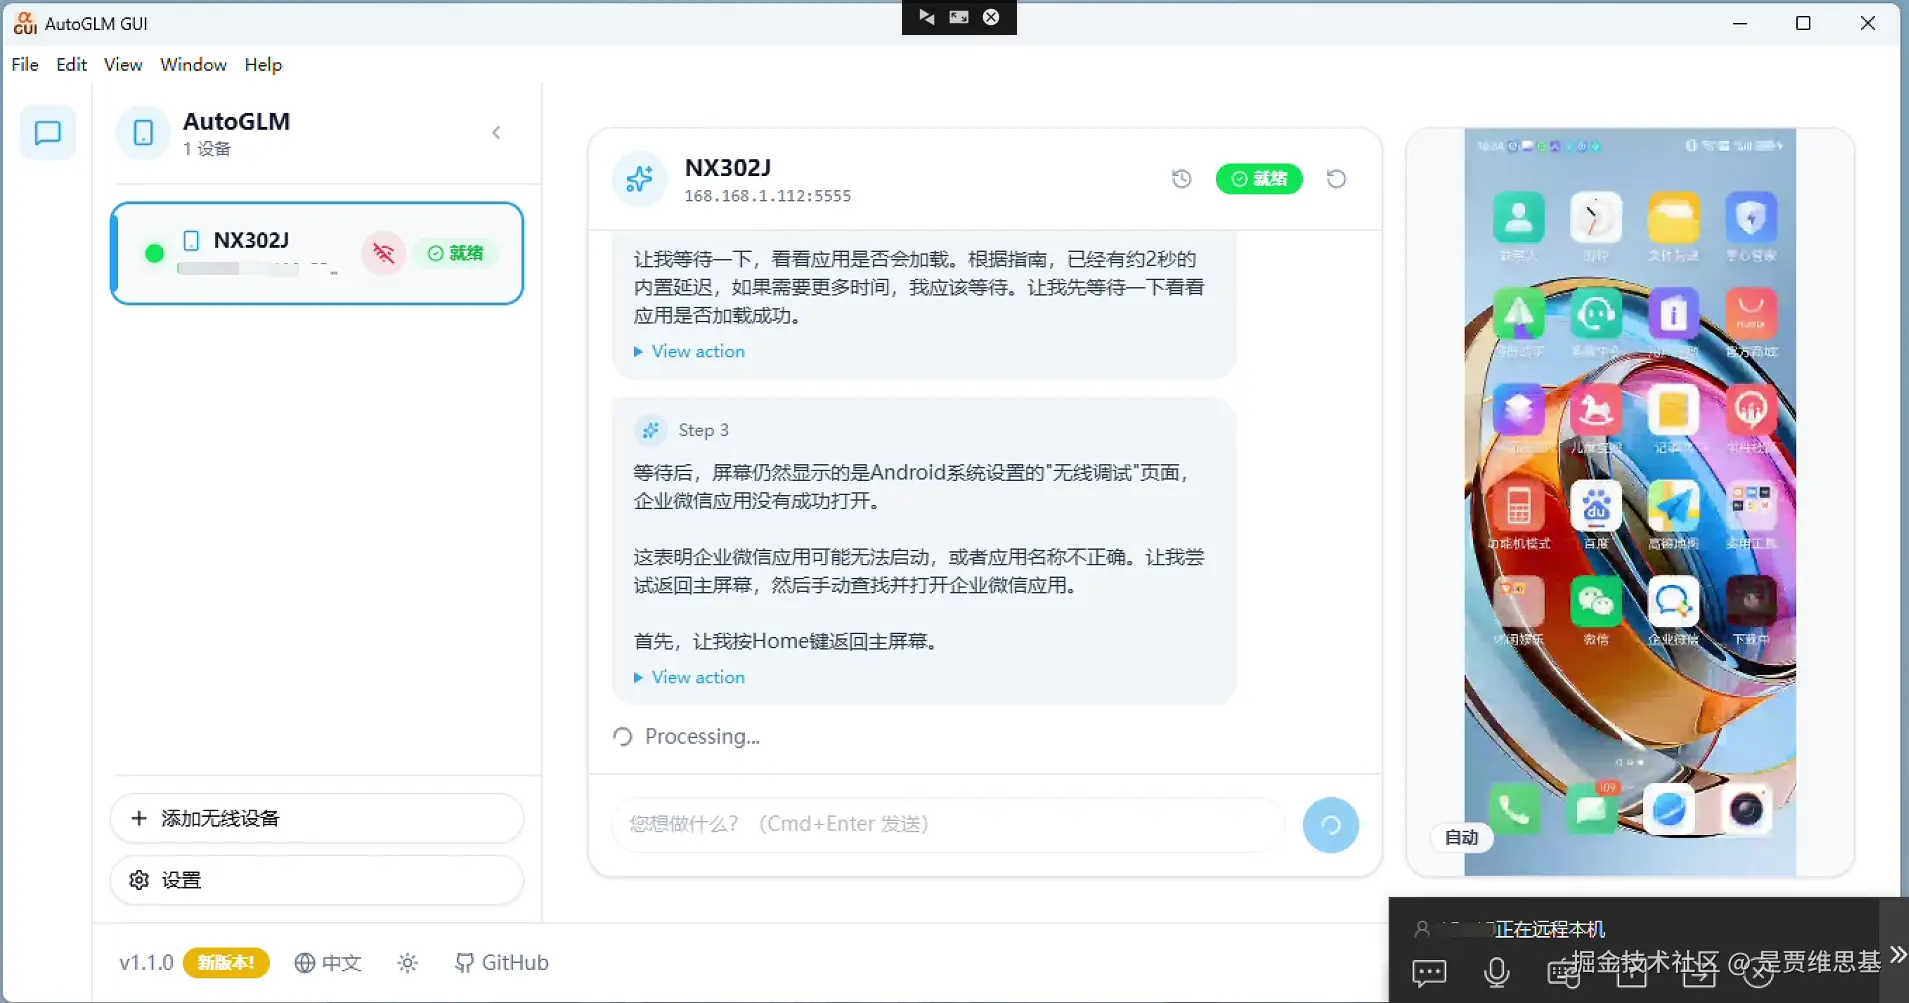Click the 就绪 badge in NX302J card

456,253
